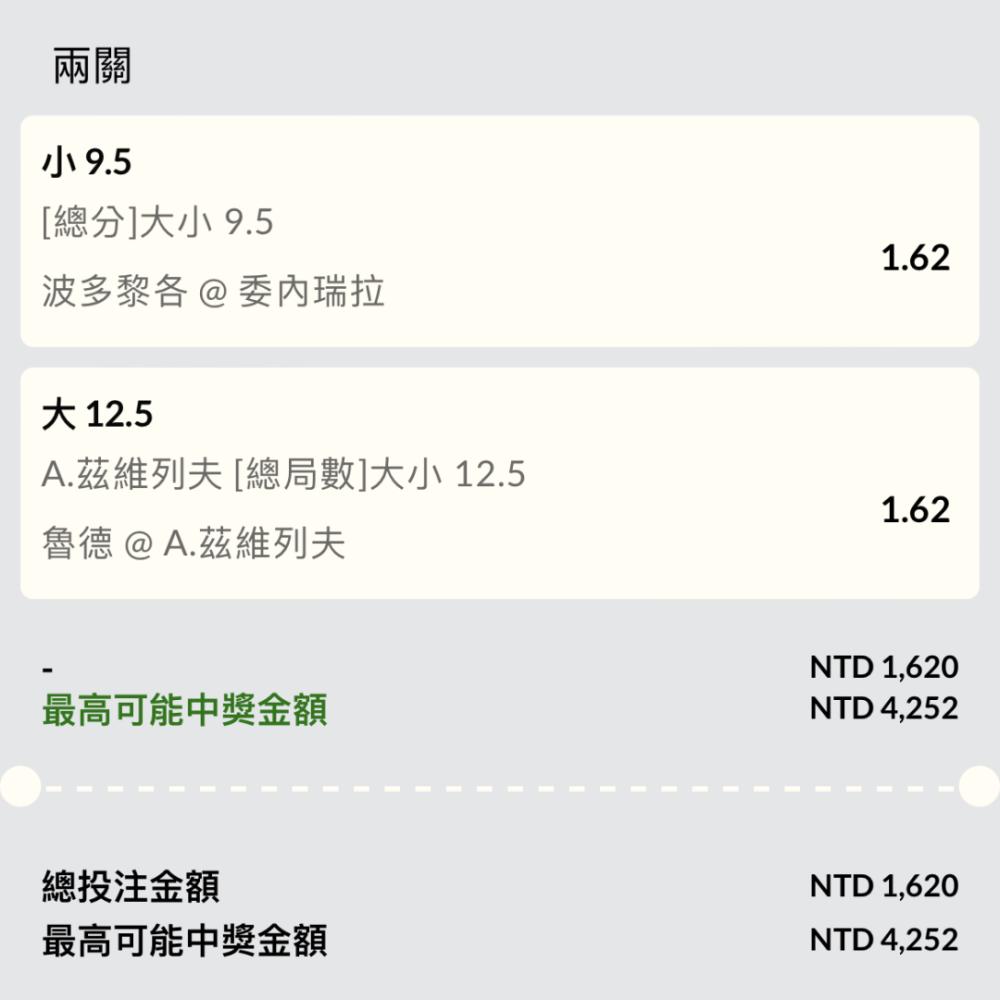The image size is (1000, 1000).
Task: Click the NTD 1,620 total stake amount
Action: point(884,886)
